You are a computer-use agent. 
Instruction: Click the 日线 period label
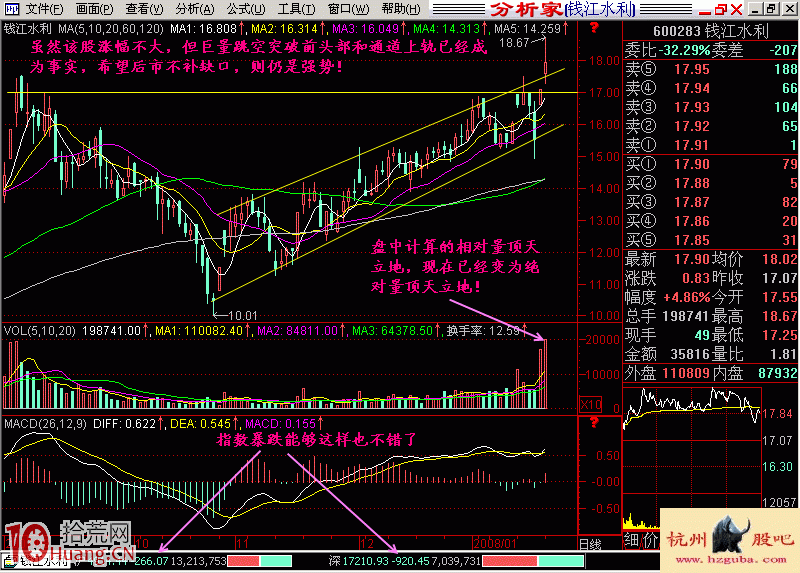[590, 544]
